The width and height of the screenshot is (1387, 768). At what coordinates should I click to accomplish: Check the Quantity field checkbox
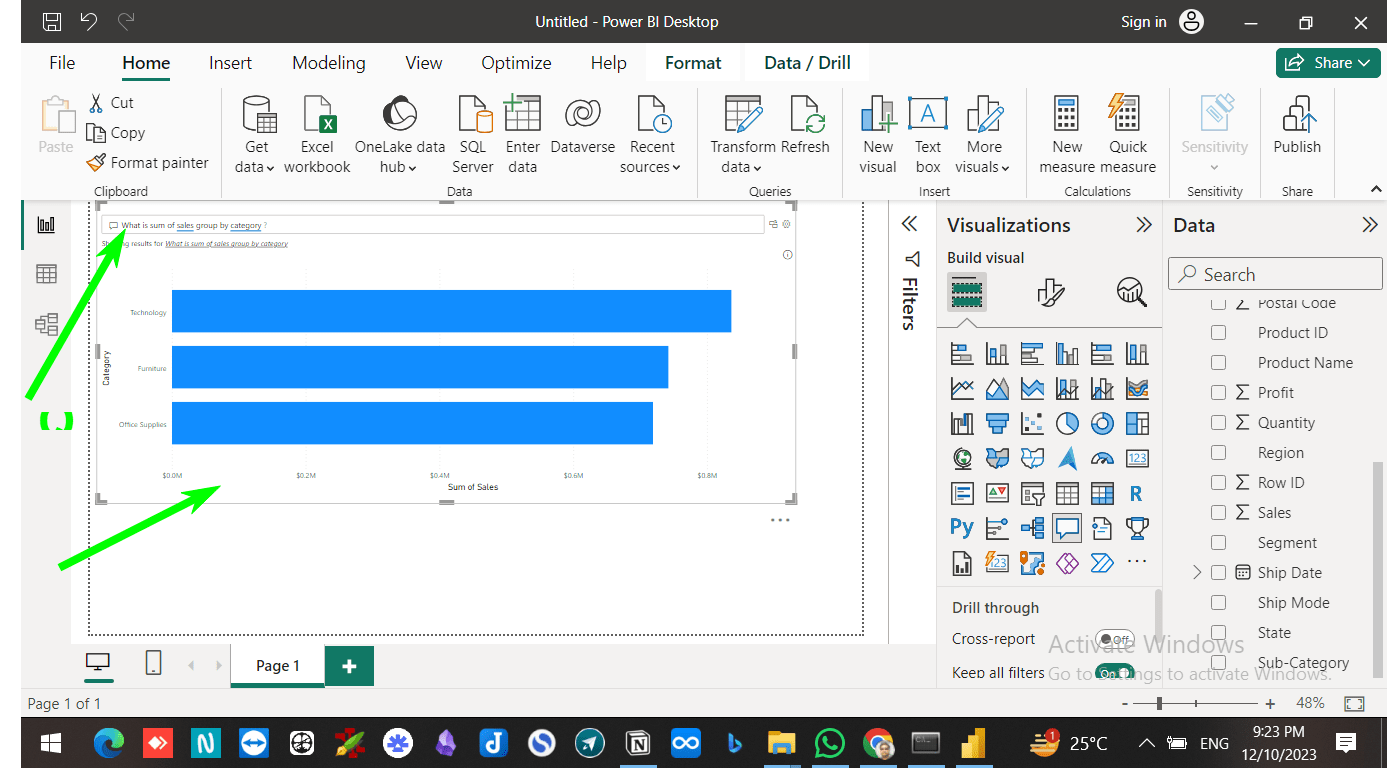[1218, 423]
